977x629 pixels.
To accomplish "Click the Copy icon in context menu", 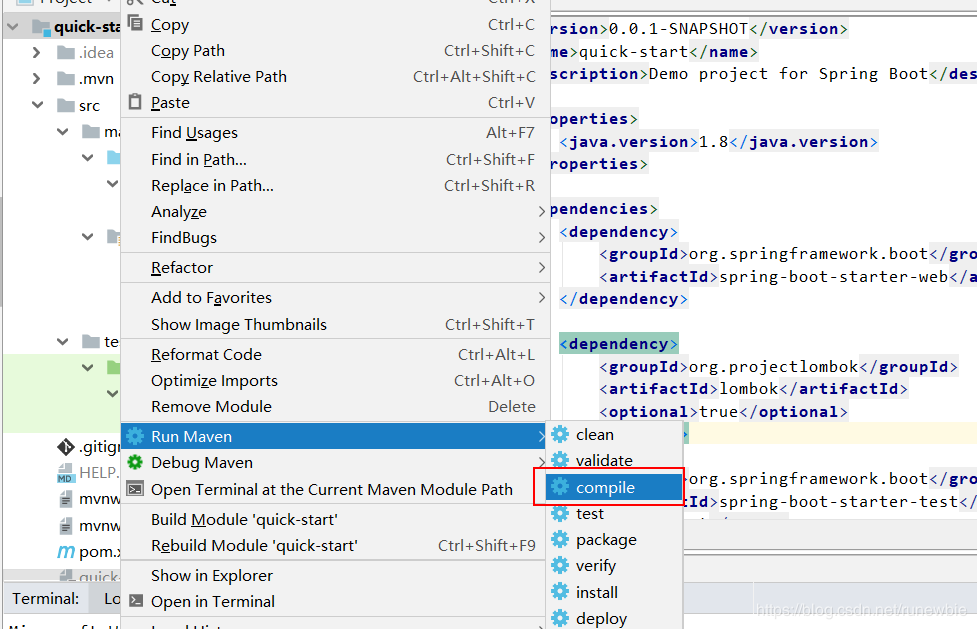I will pos(135,24).
